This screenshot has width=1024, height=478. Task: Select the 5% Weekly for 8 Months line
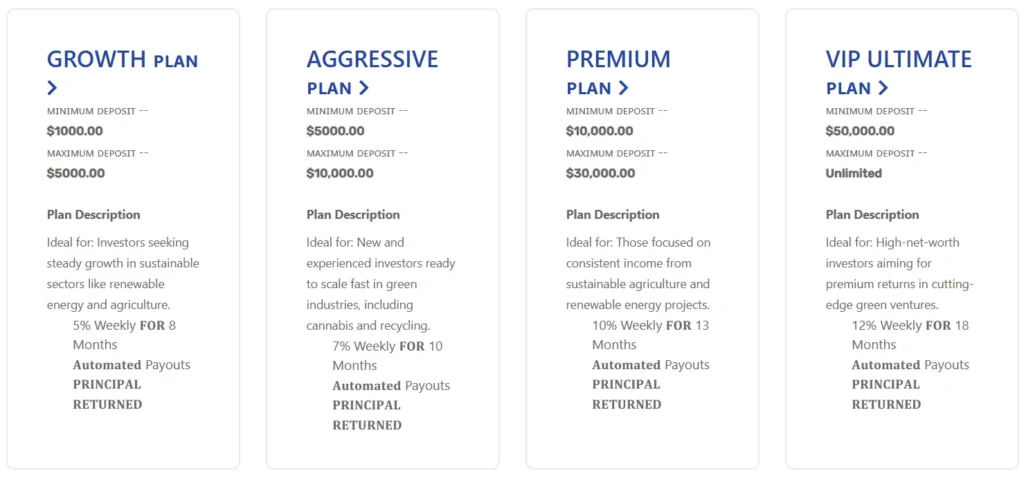pyautogui.click(x=124, y=335)
